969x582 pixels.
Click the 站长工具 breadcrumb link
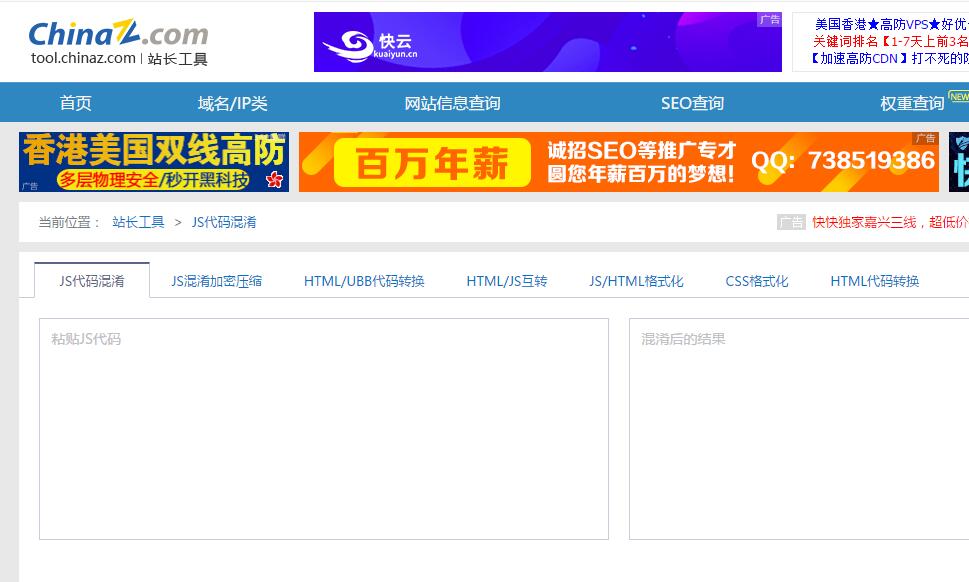coord(137,221)
